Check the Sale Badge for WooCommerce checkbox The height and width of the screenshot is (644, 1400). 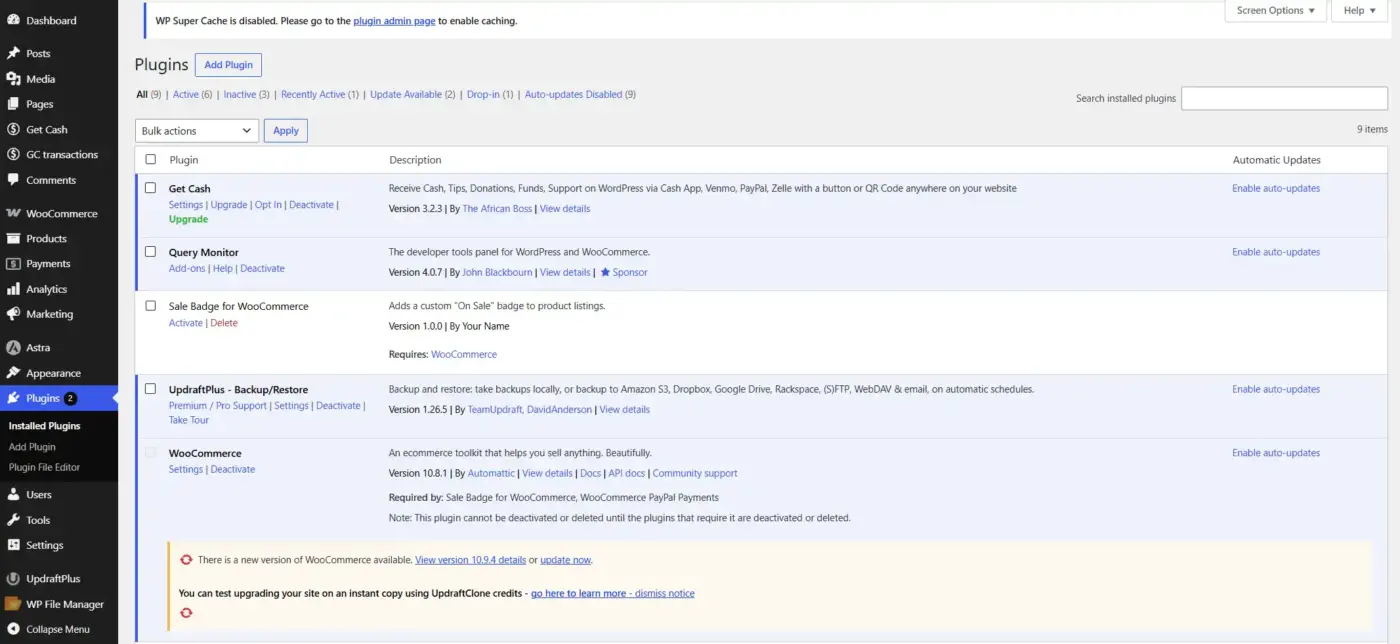(151, 306)
